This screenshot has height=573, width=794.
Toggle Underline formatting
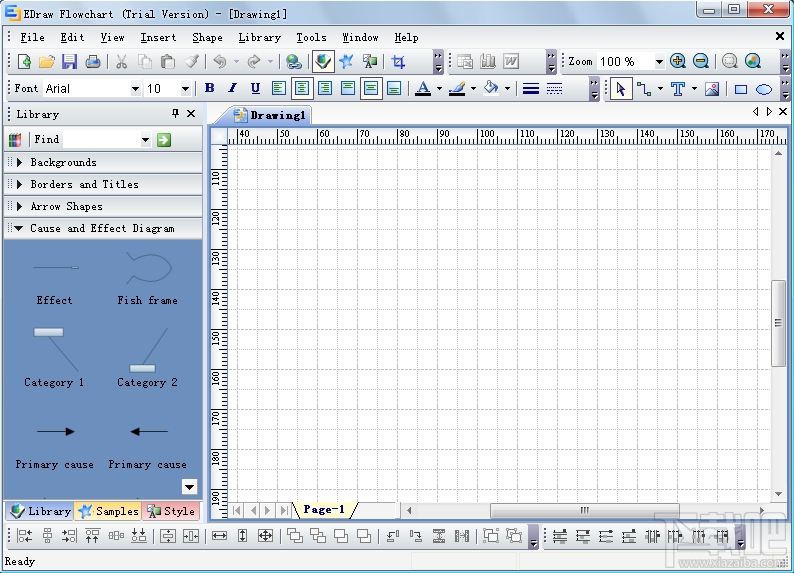[255, 89]
